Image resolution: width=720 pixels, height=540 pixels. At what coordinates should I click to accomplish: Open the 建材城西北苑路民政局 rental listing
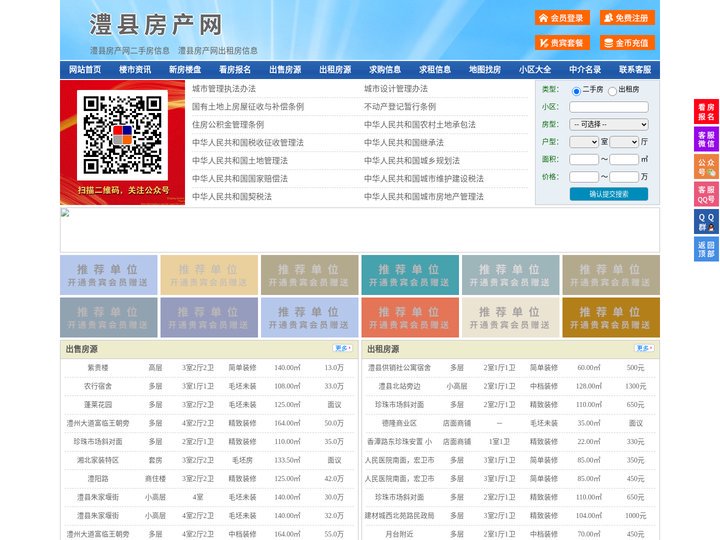399,516
